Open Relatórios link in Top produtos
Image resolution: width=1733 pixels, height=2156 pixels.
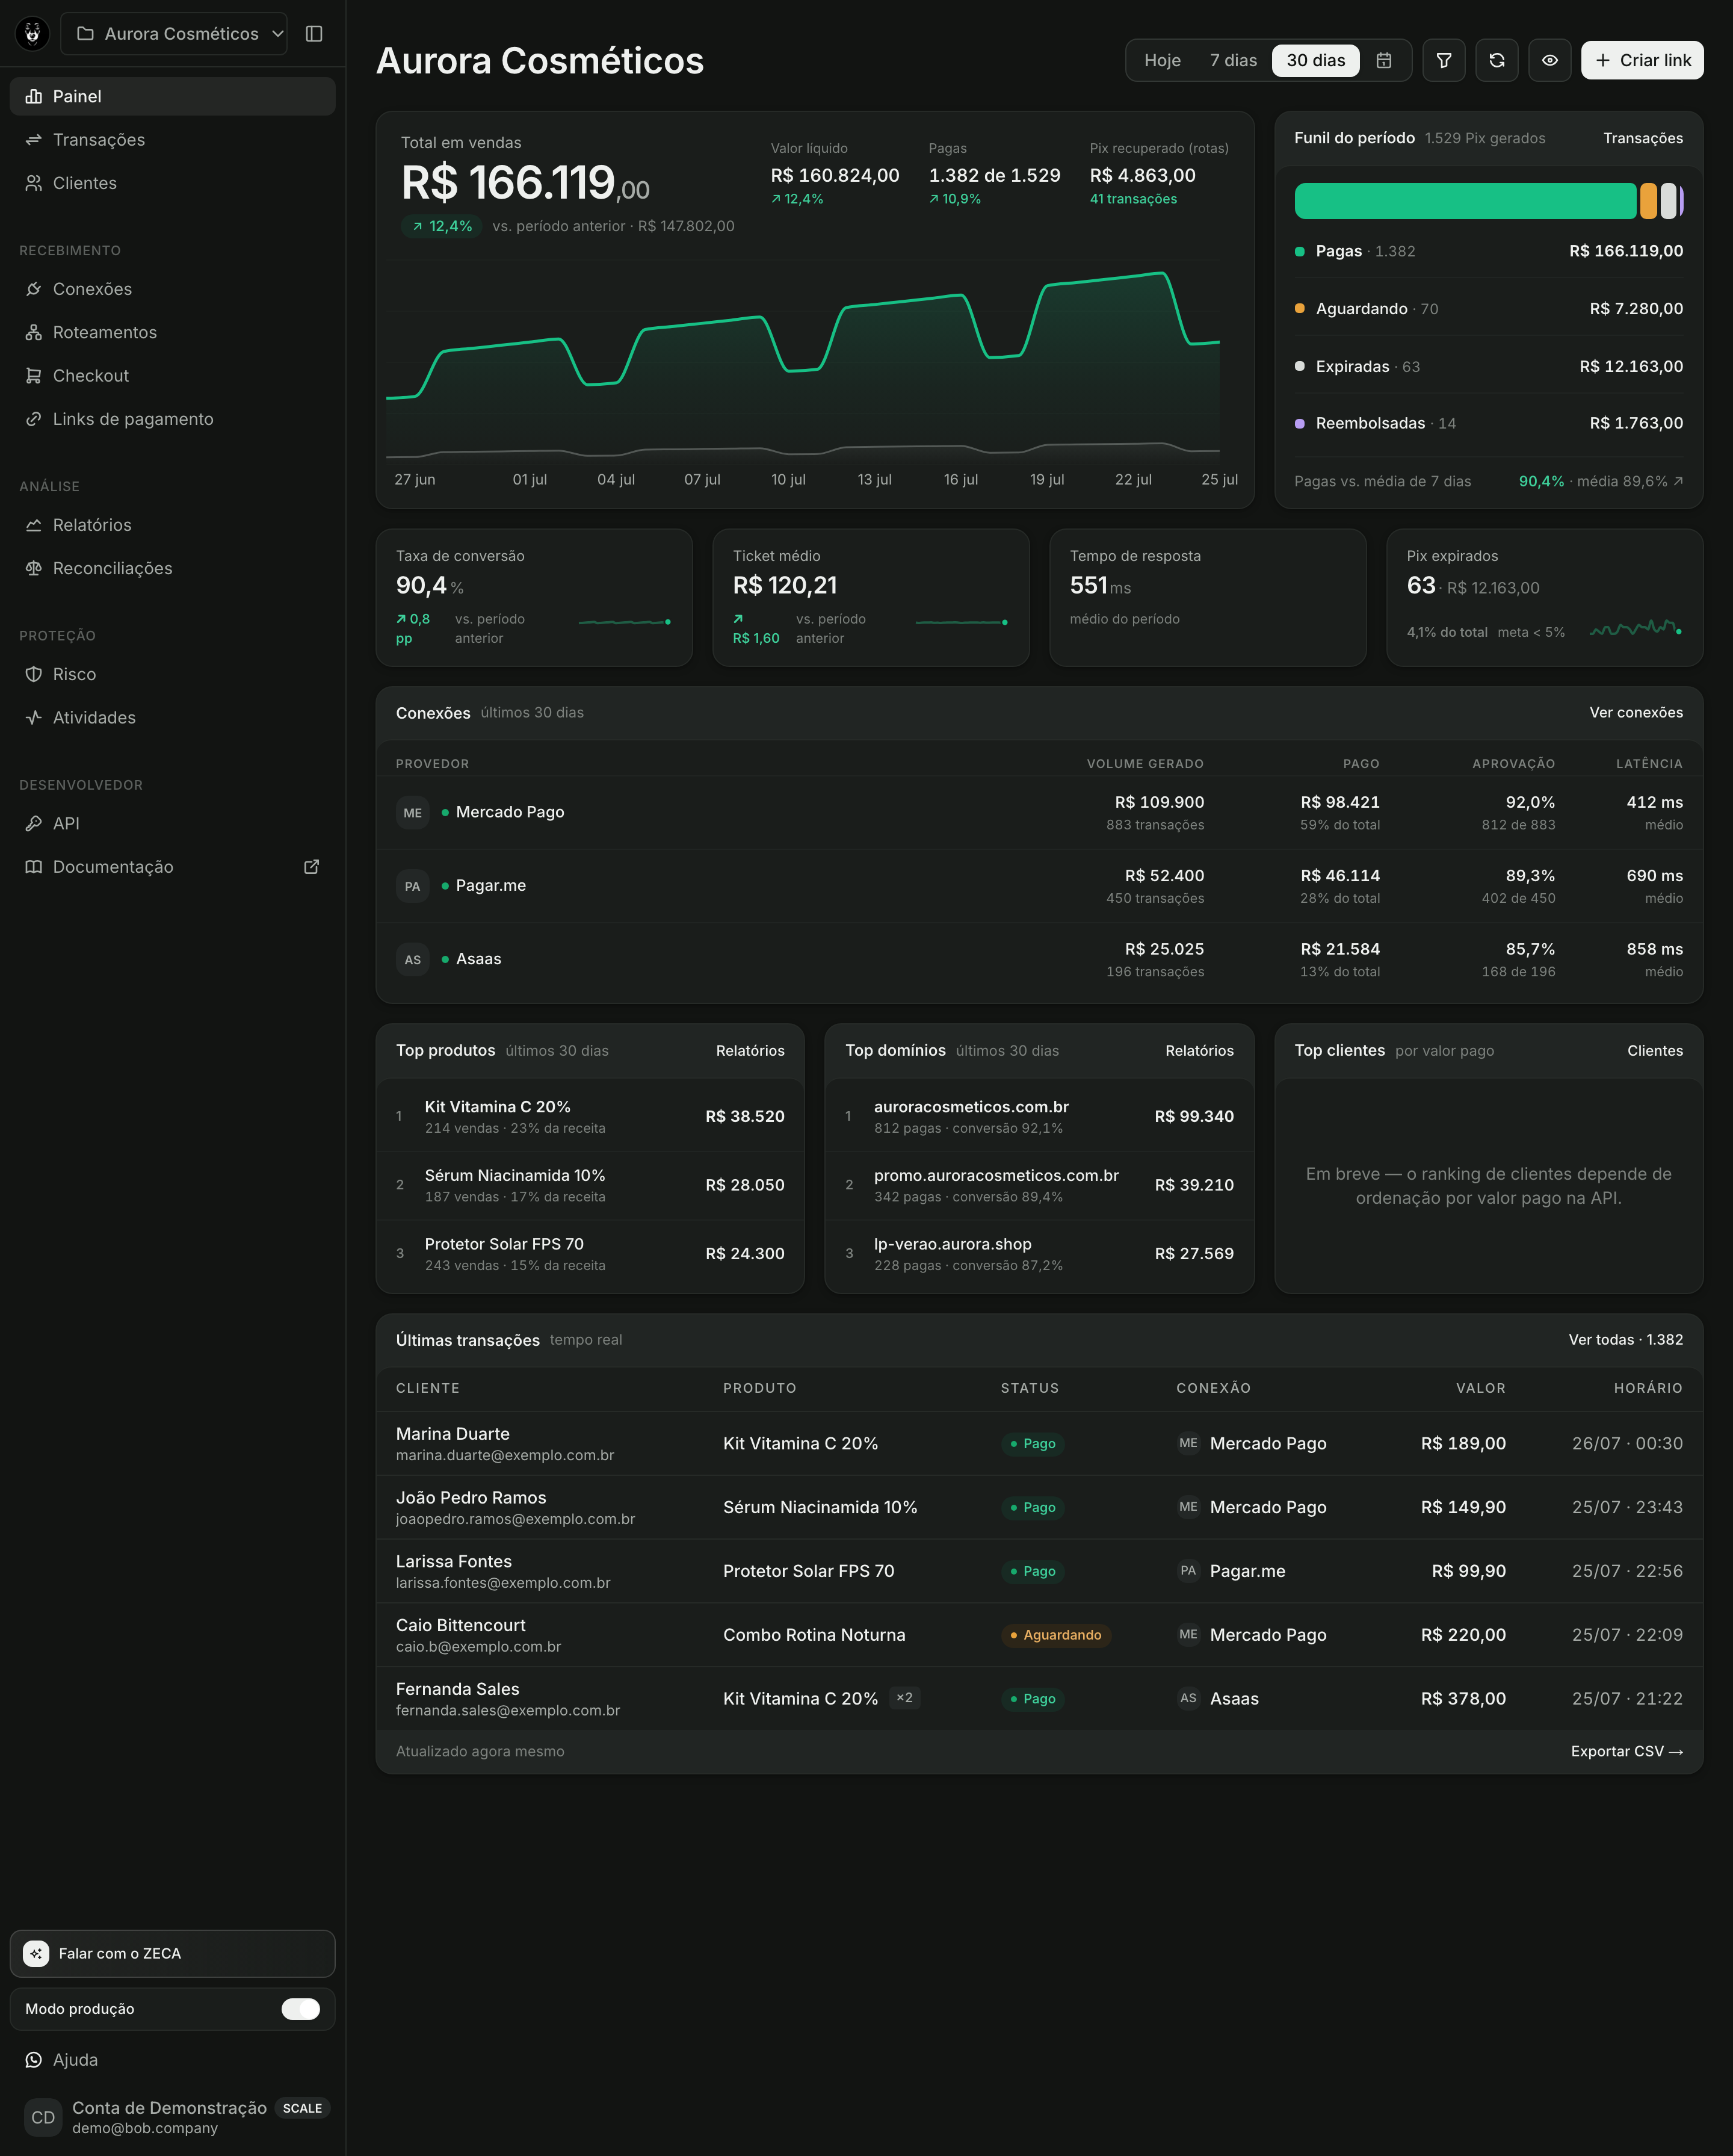(750, 1051)
